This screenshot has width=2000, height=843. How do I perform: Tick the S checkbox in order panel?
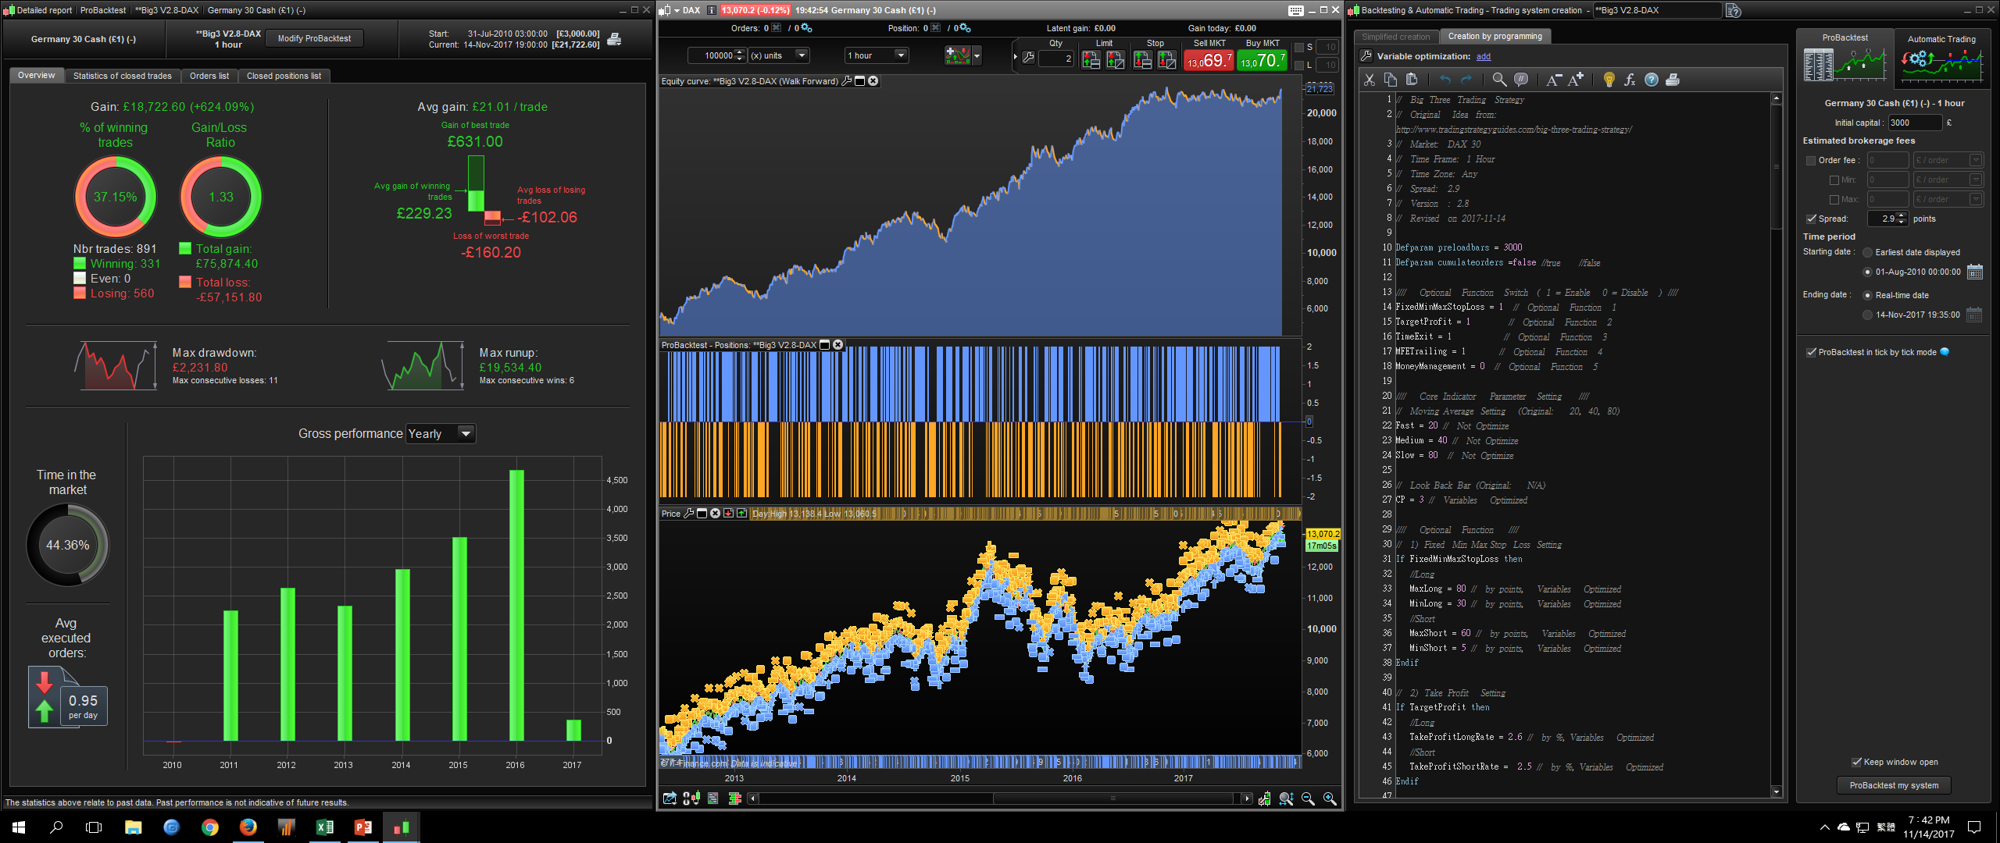(x=1299, y=48)
